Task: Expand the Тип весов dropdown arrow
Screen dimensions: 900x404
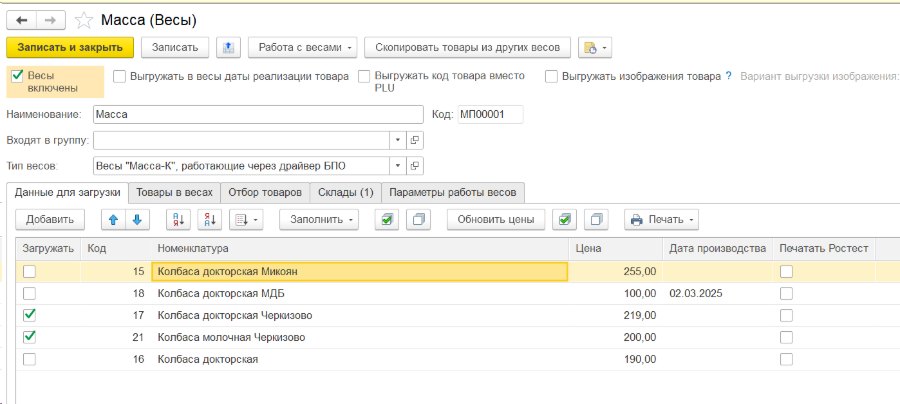Action: click(x=398, y=166)
